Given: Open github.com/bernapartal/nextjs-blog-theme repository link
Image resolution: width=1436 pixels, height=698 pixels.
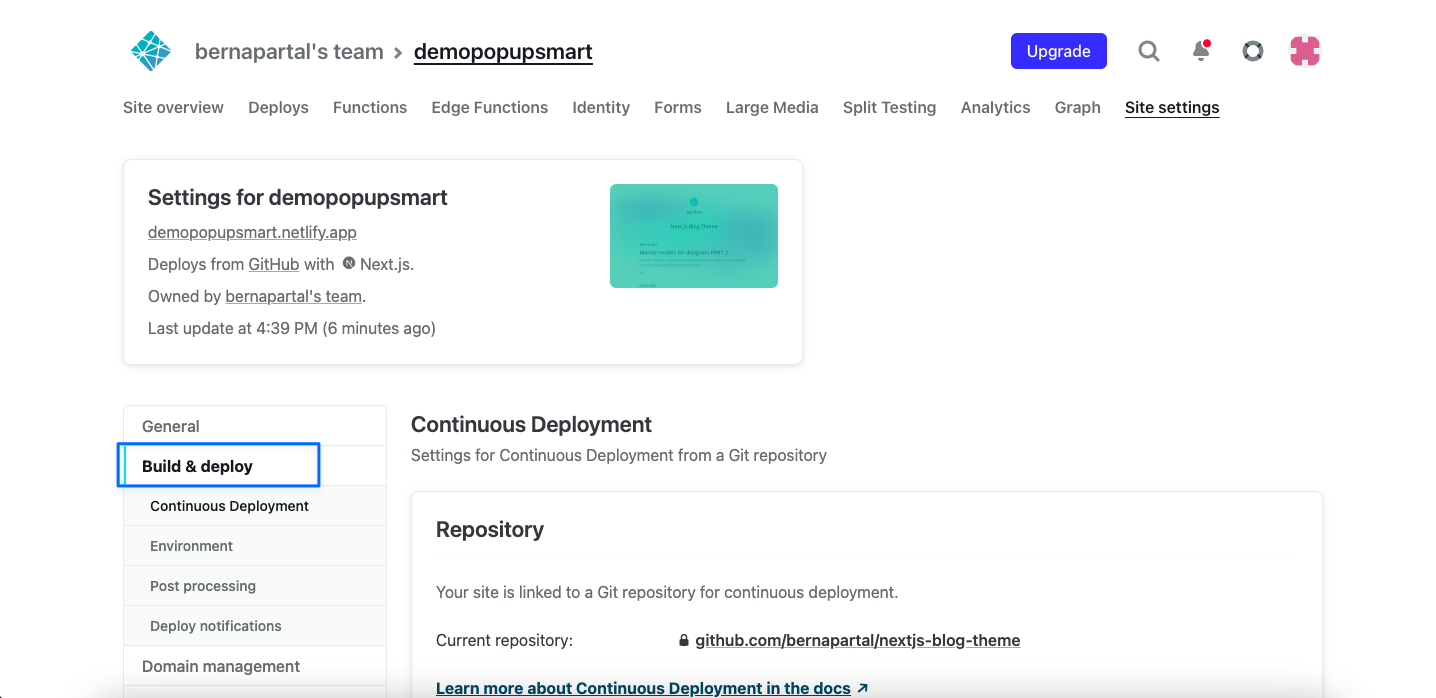Looking at the screenshot, I should (x=858, y=640).
